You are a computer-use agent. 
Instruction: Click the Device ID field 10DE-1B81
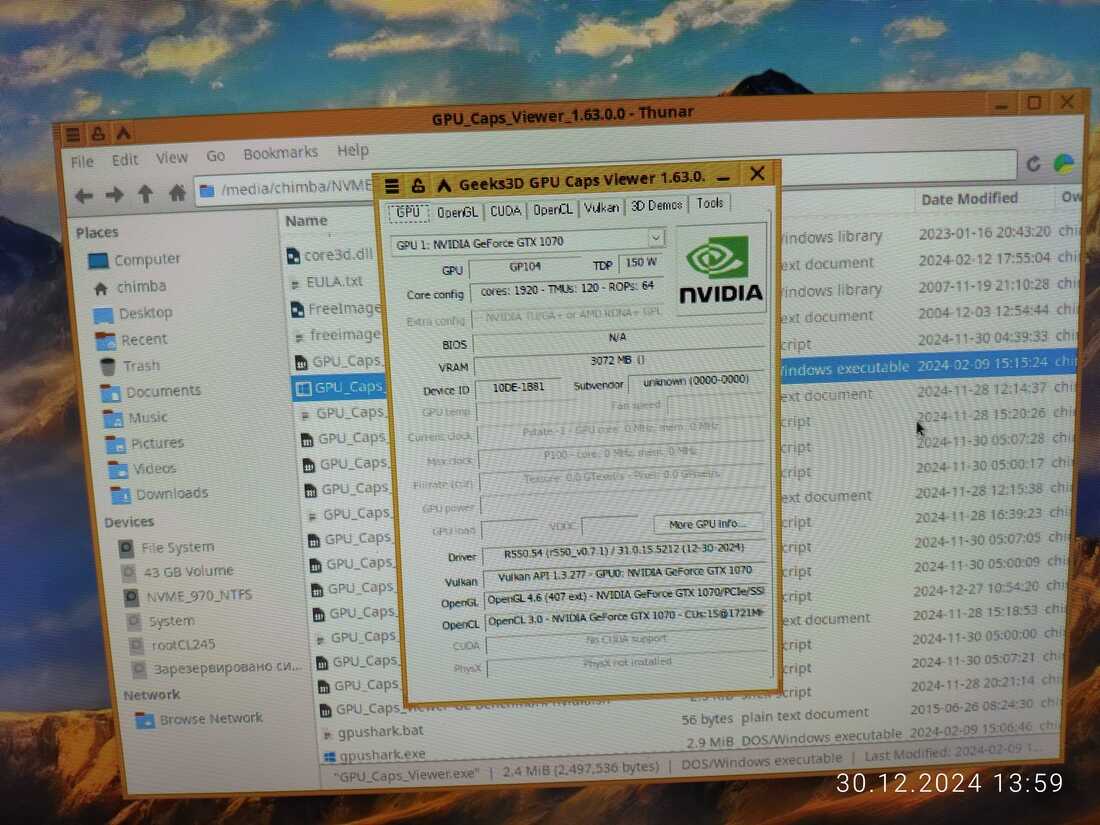point(518,387)
